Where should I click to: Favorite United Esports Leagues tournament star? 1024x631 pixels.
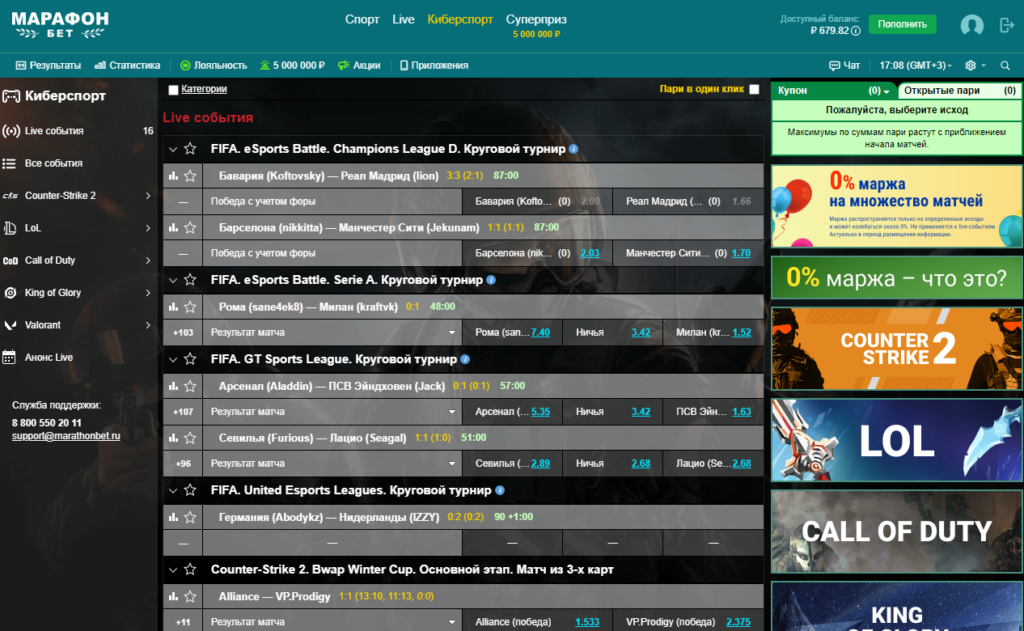(190, 490)
